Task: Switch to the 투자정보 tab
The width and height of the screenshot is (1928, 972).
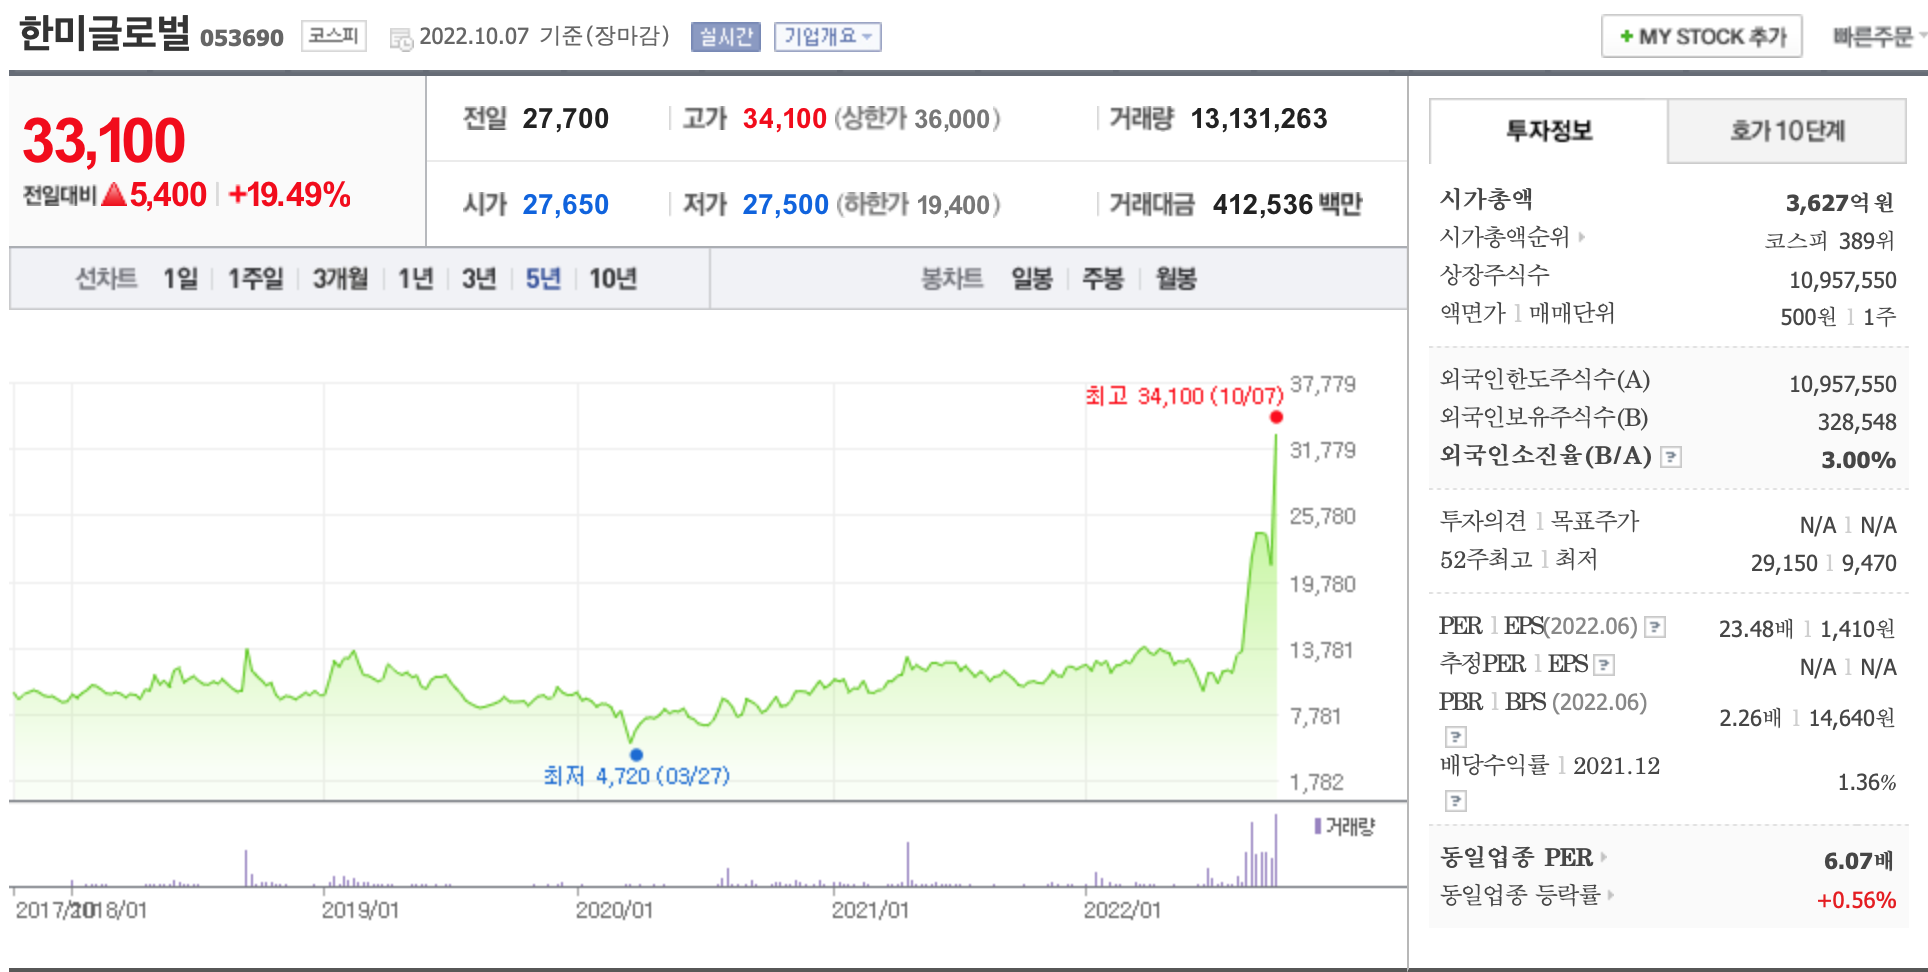Action: coord(1548,131)
